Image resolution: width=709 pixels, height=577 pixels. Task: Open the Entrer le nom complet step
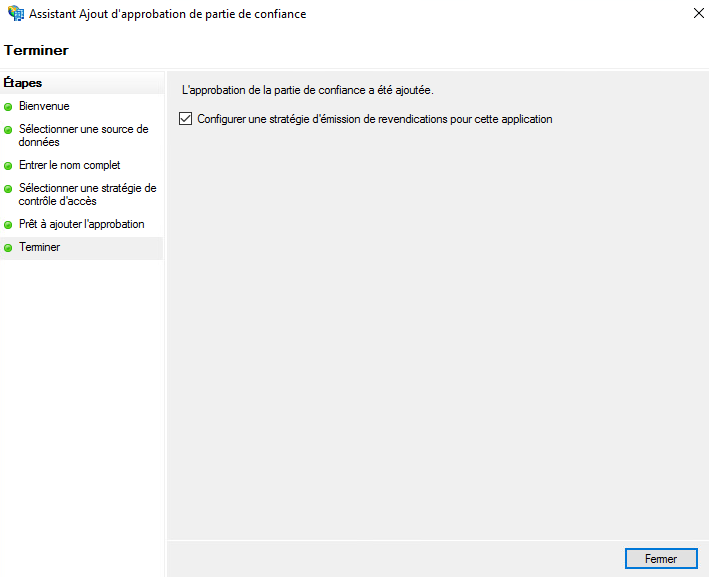click(69, 165)
